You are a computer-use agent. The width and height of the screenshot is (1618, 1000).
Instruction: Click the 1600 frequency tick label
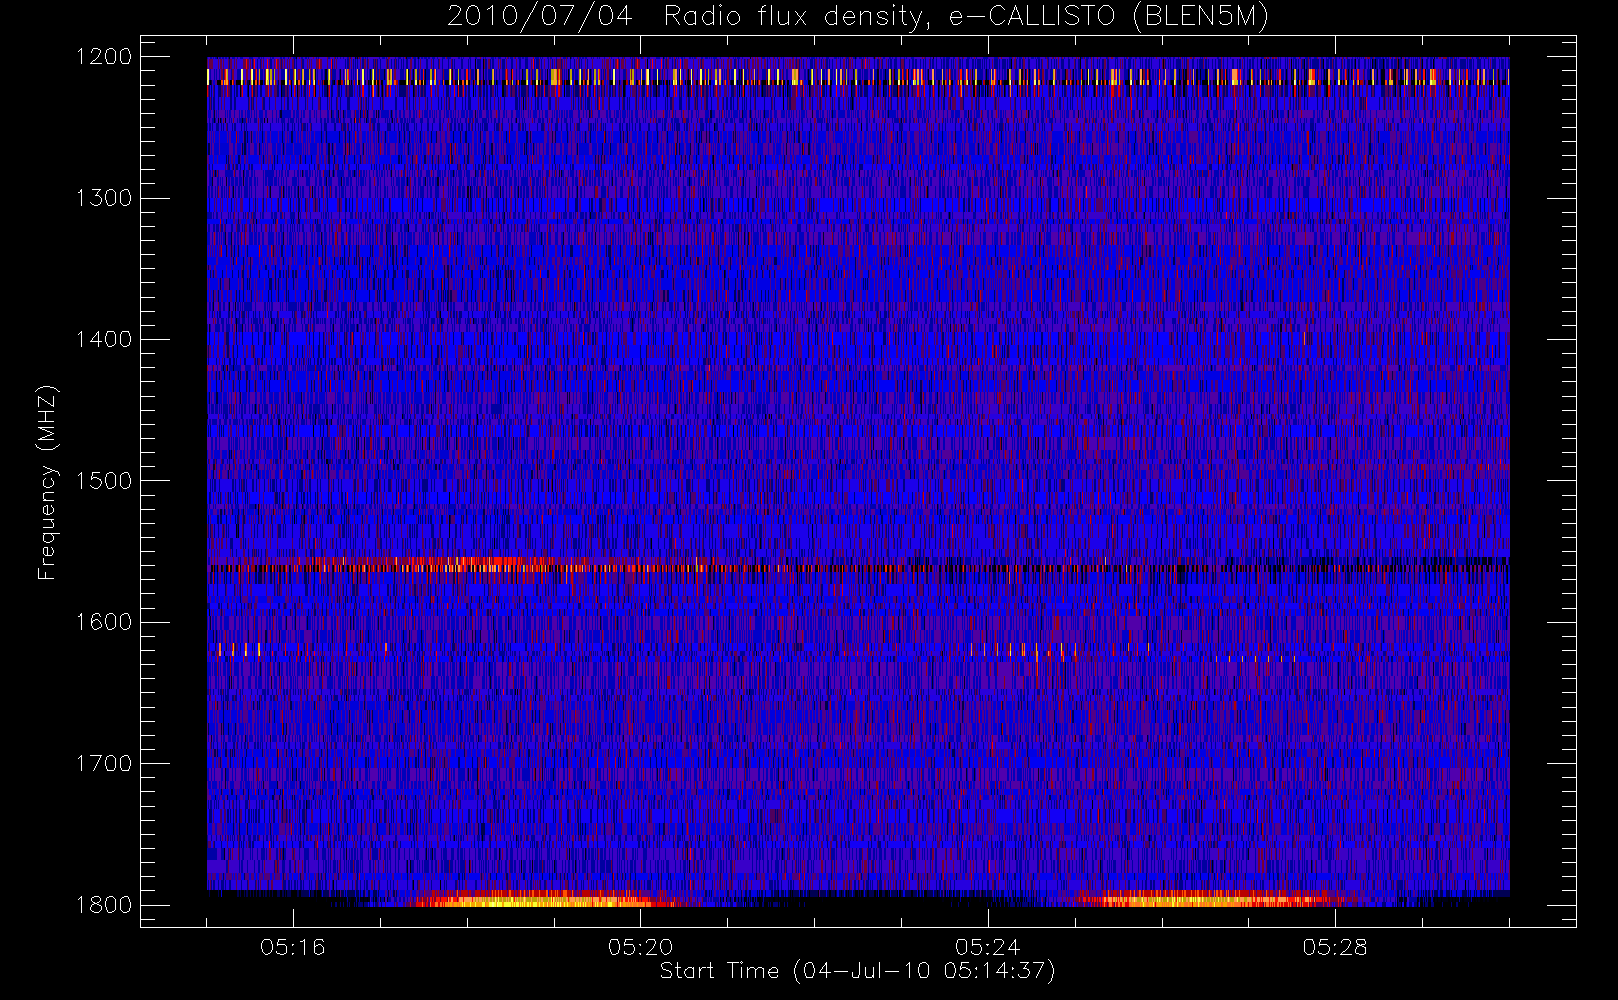(x=104, y=622)
